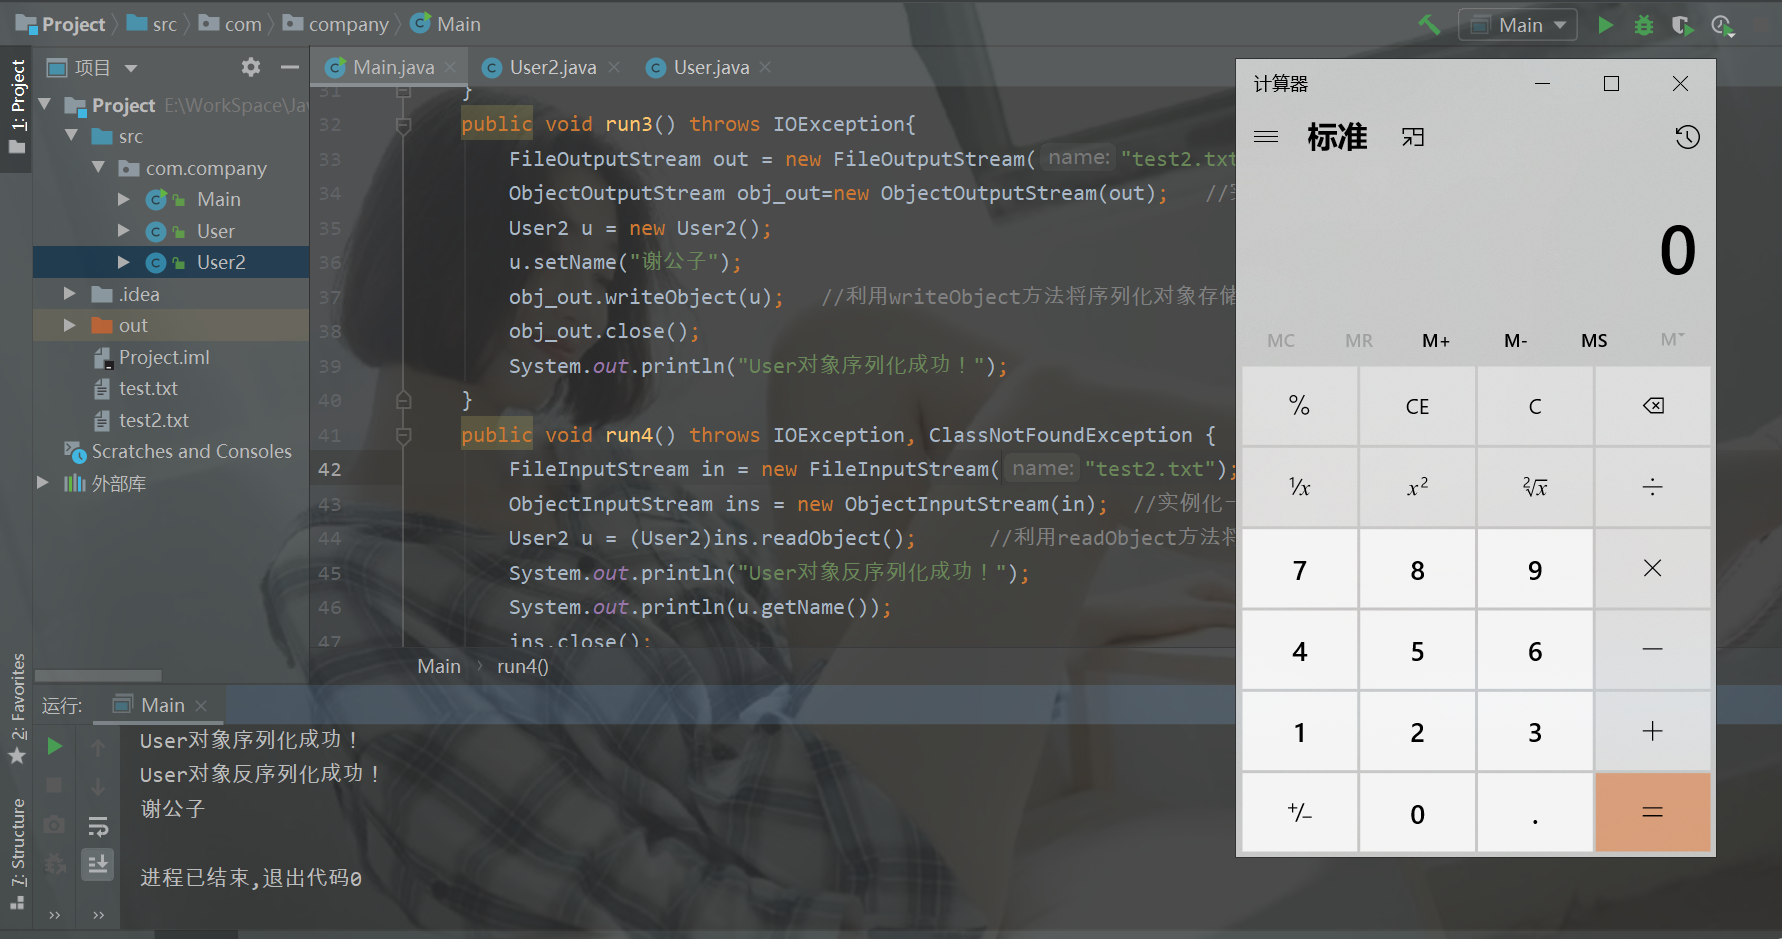Click C clear in Calculator

[x=1535, y=406]
